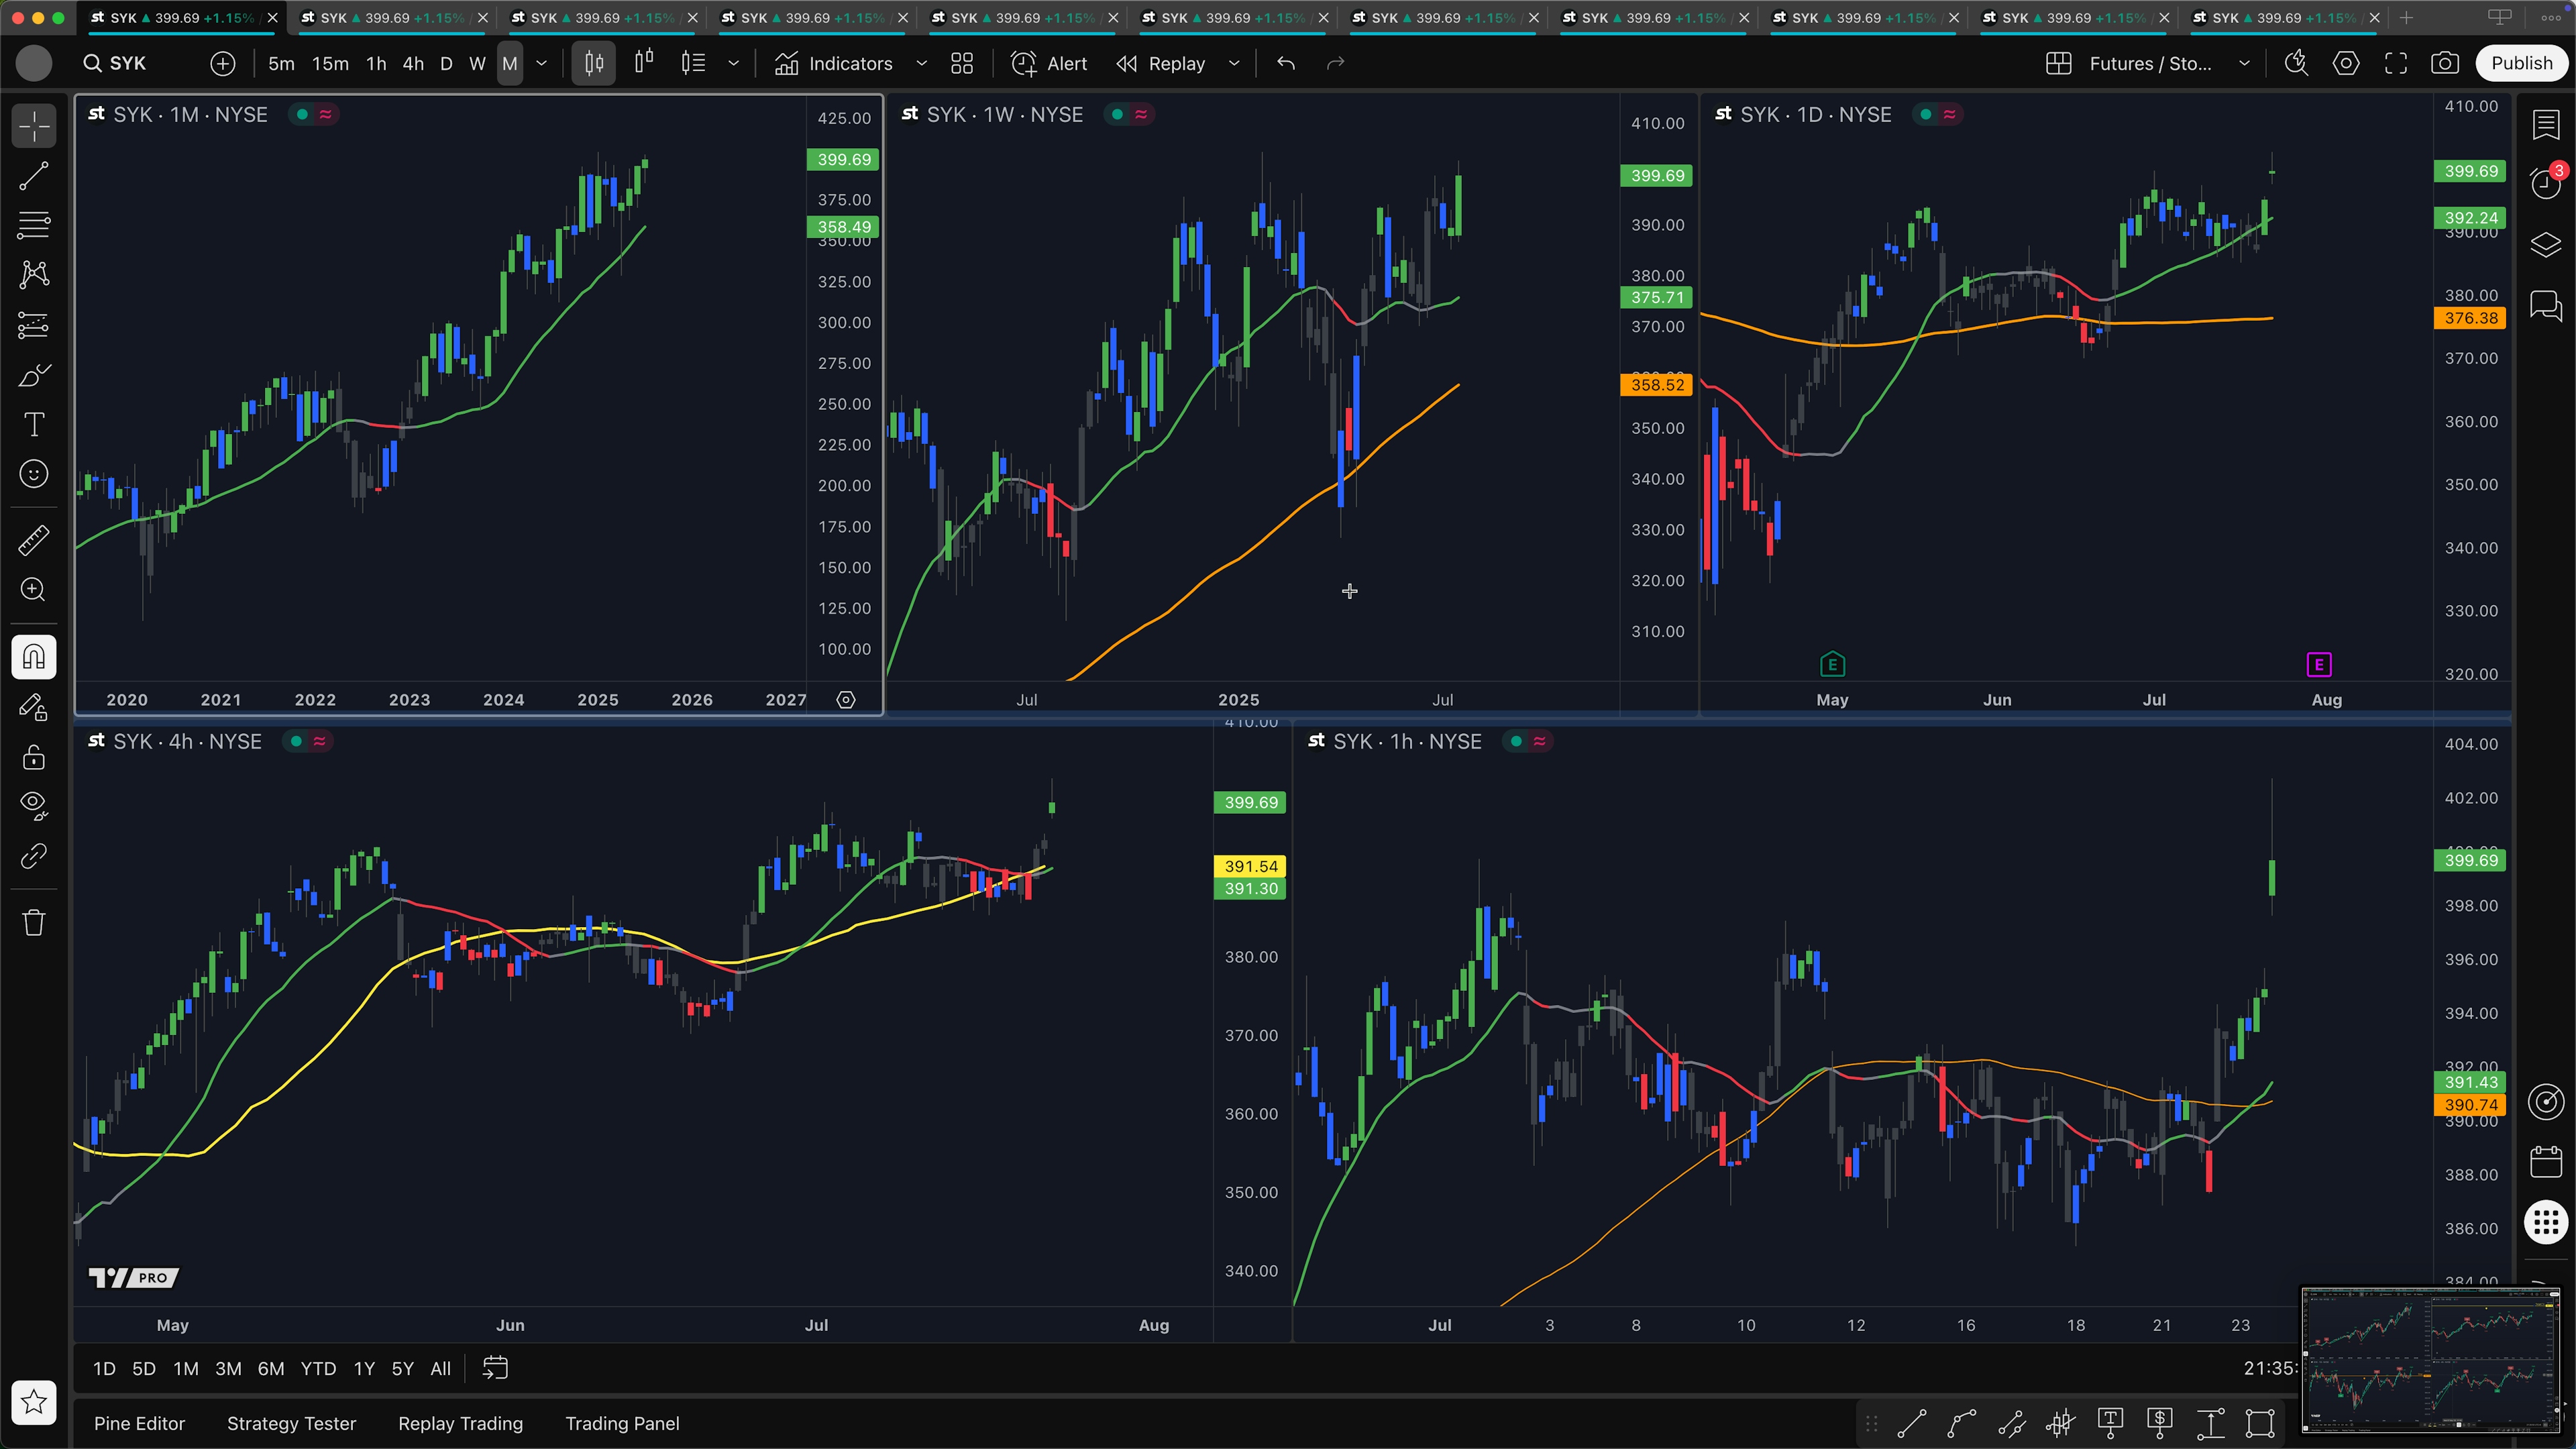This screenshot has width=2576, height=1449.
Task: Select the crosshair cursor tool
Action: (x=34, y=126)
